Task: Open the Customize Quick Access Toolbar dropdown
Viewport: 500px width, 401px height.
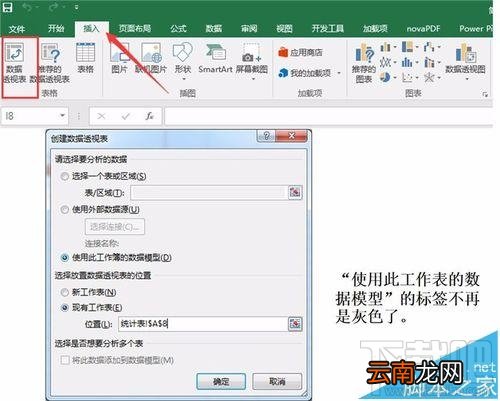Action: point(76,7)
